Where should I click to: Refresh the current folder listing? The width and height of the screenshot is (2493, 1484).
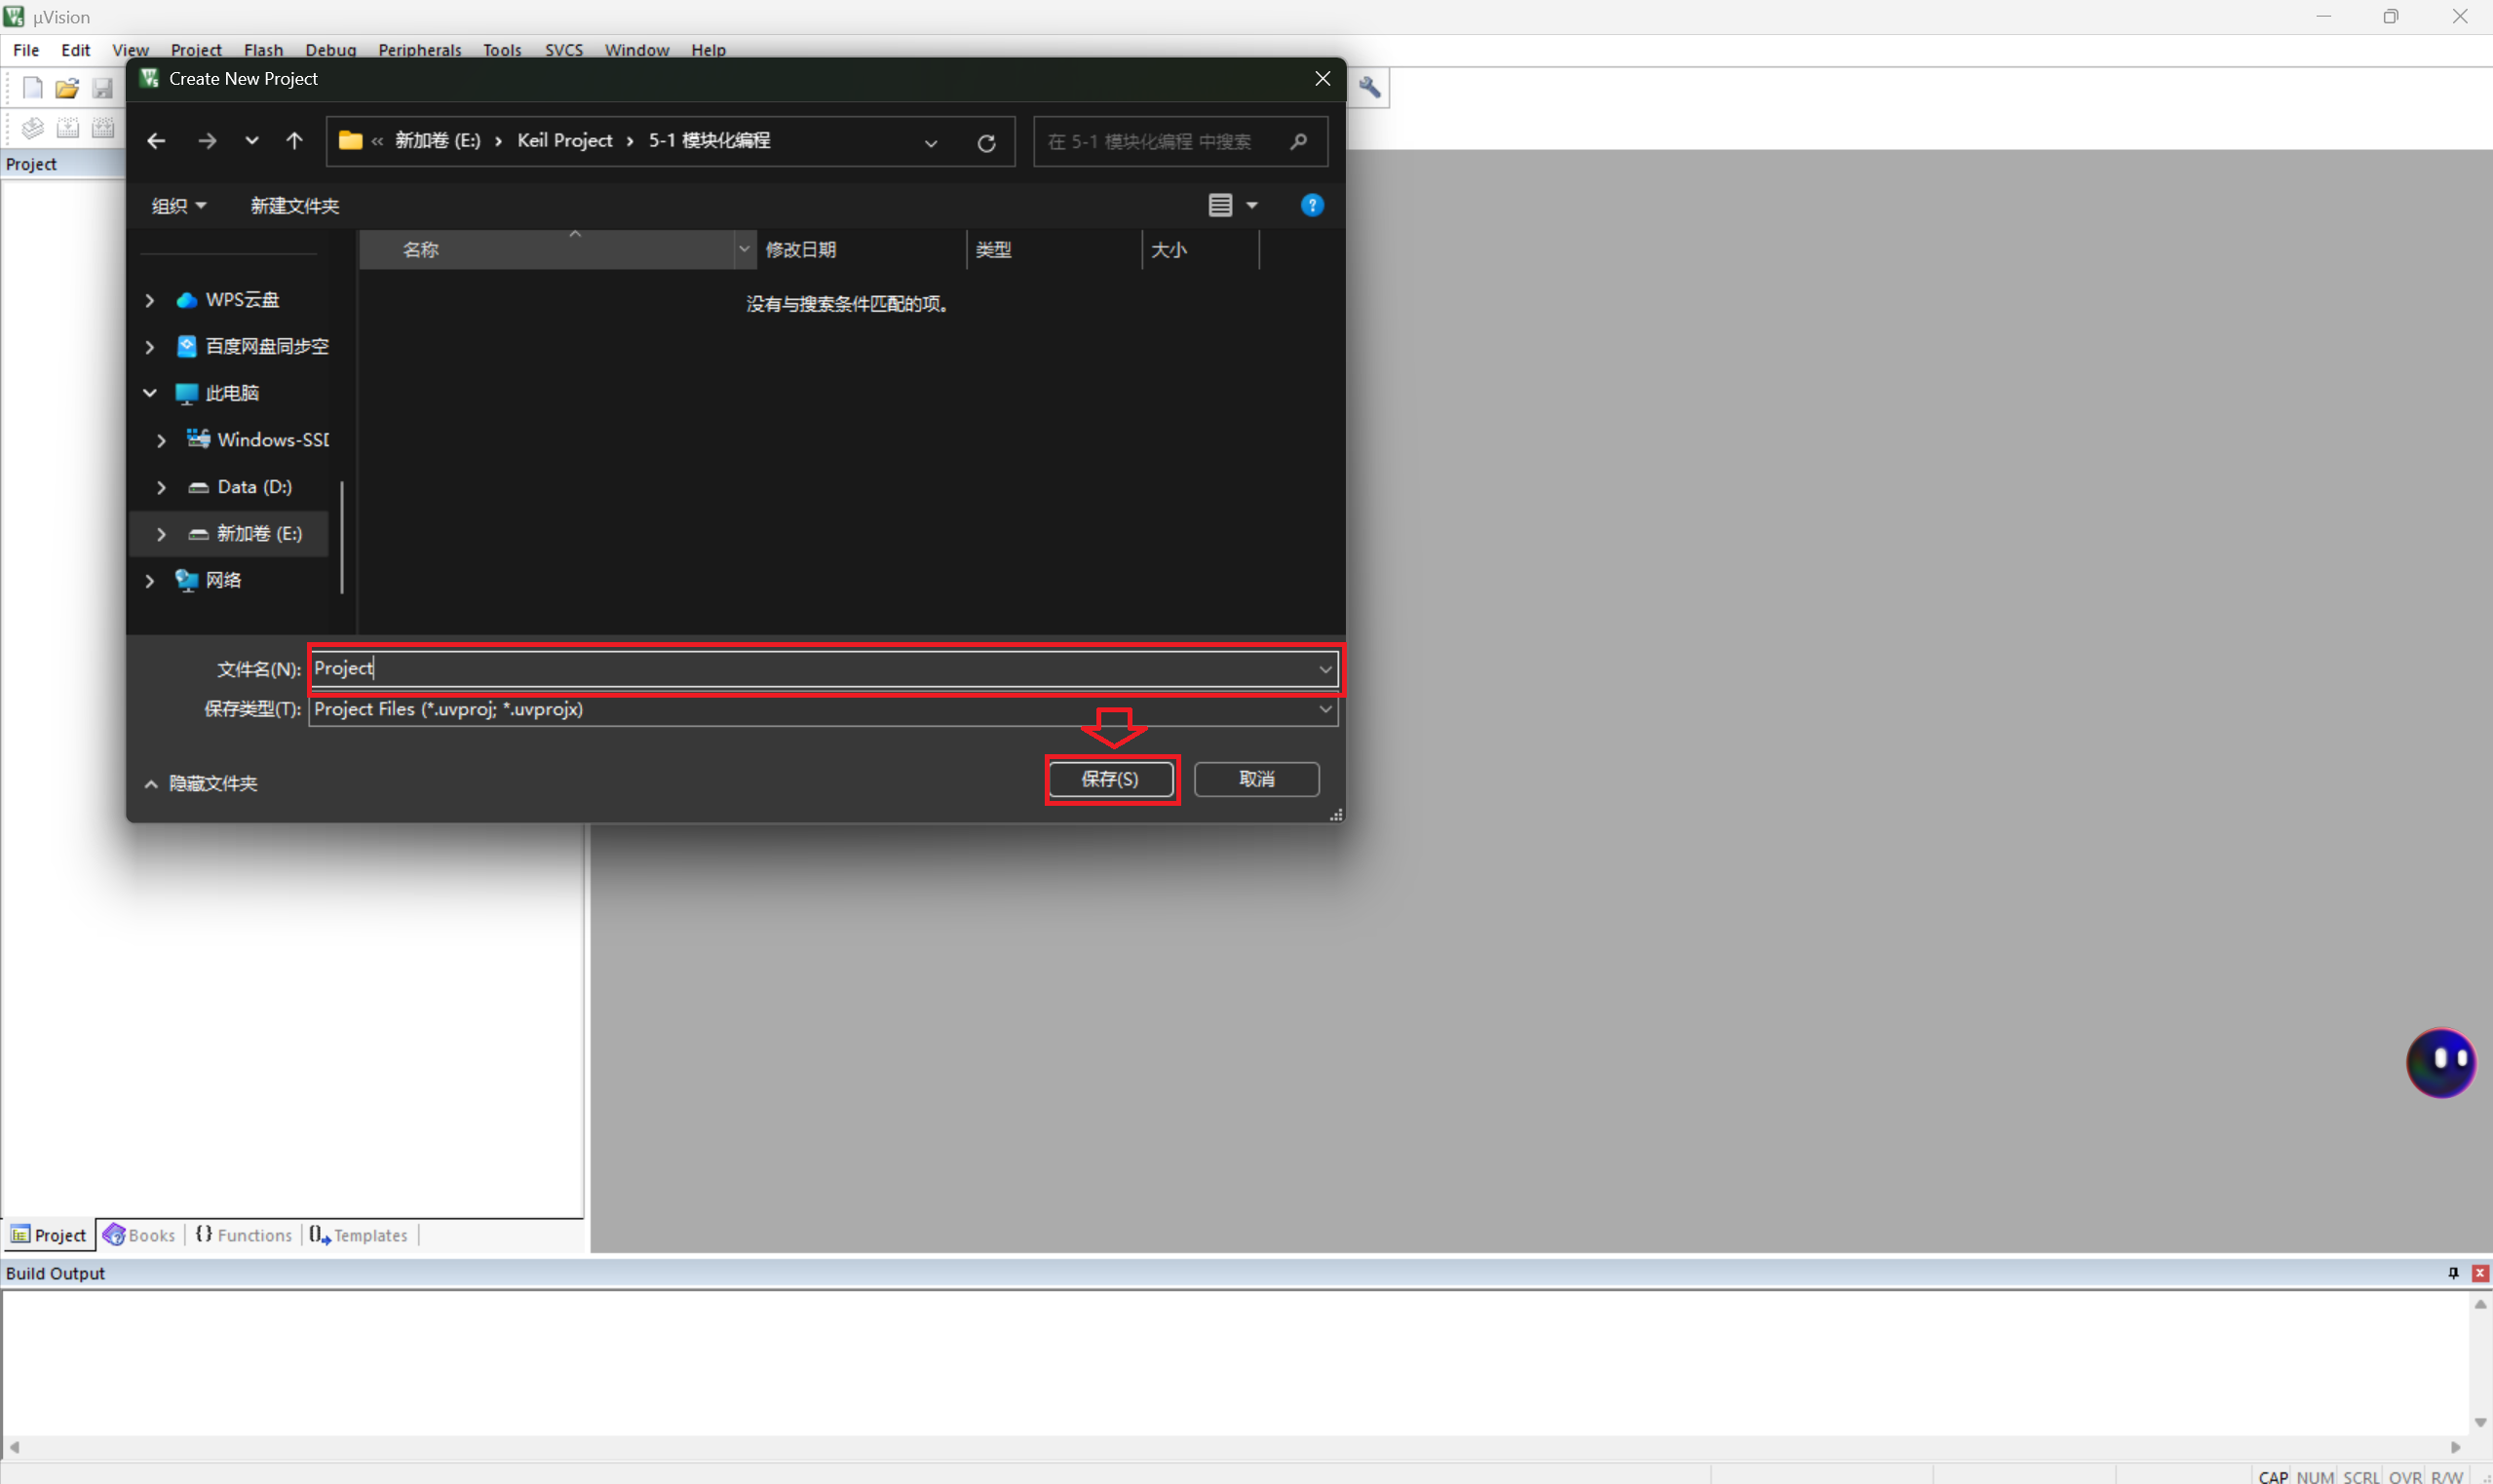[x=986, y=142]
